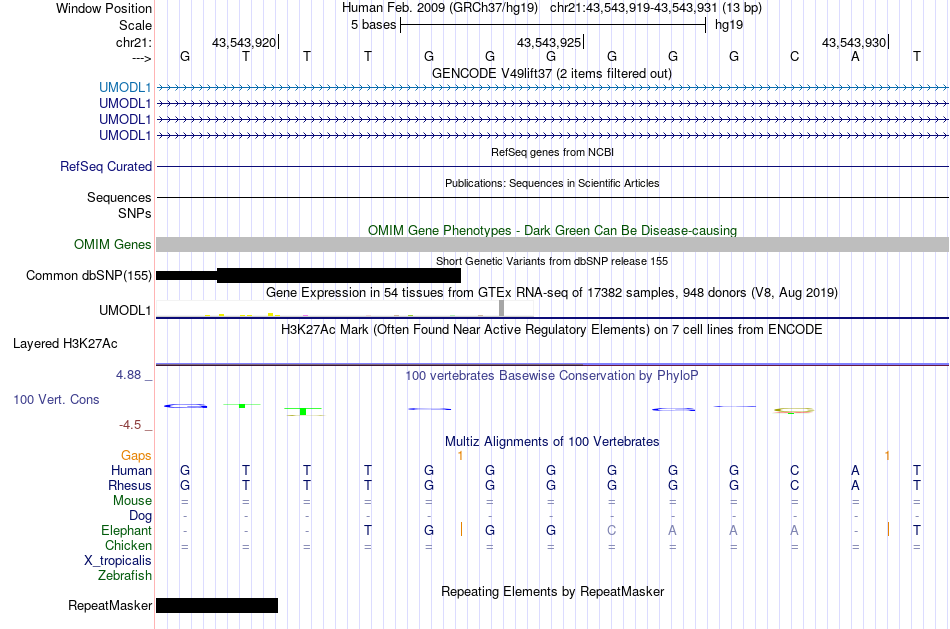Select the Gaps row label
Screen dimensions: 950x629
pyautogui.click(x=136, y=455)
